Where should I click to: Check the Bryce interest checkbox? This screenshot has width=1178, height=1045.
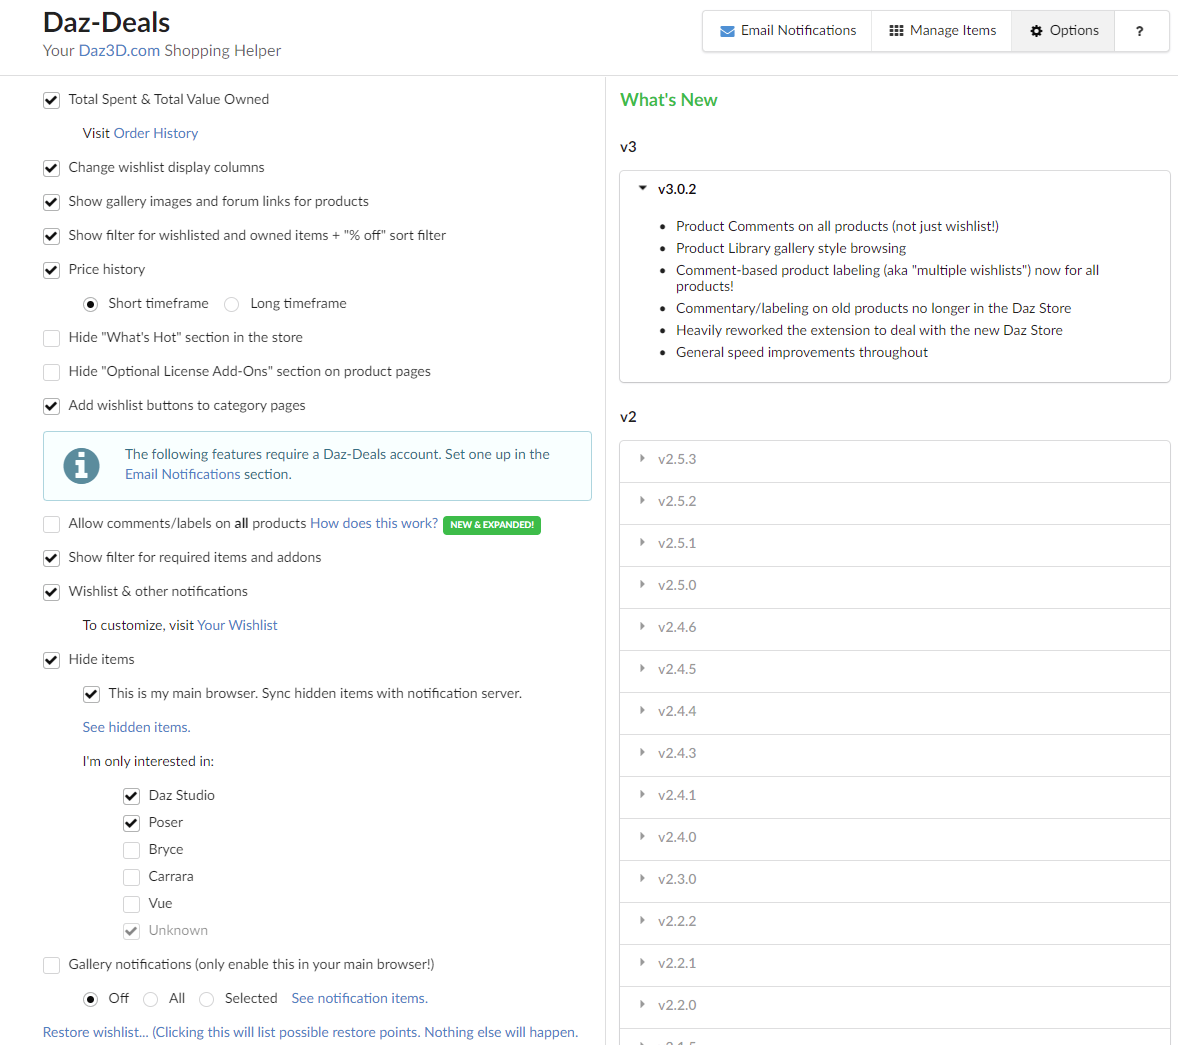click(131, 850)
